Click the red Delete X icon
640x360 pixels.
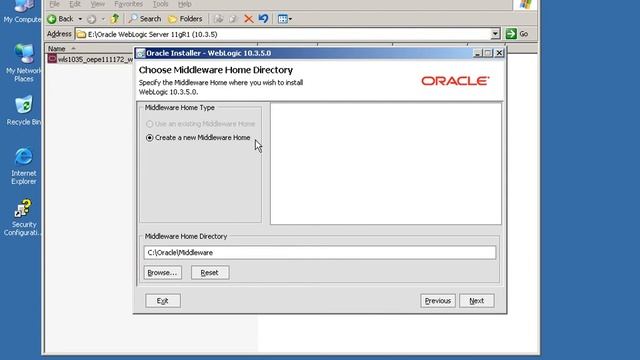click(x=248, y=19)
